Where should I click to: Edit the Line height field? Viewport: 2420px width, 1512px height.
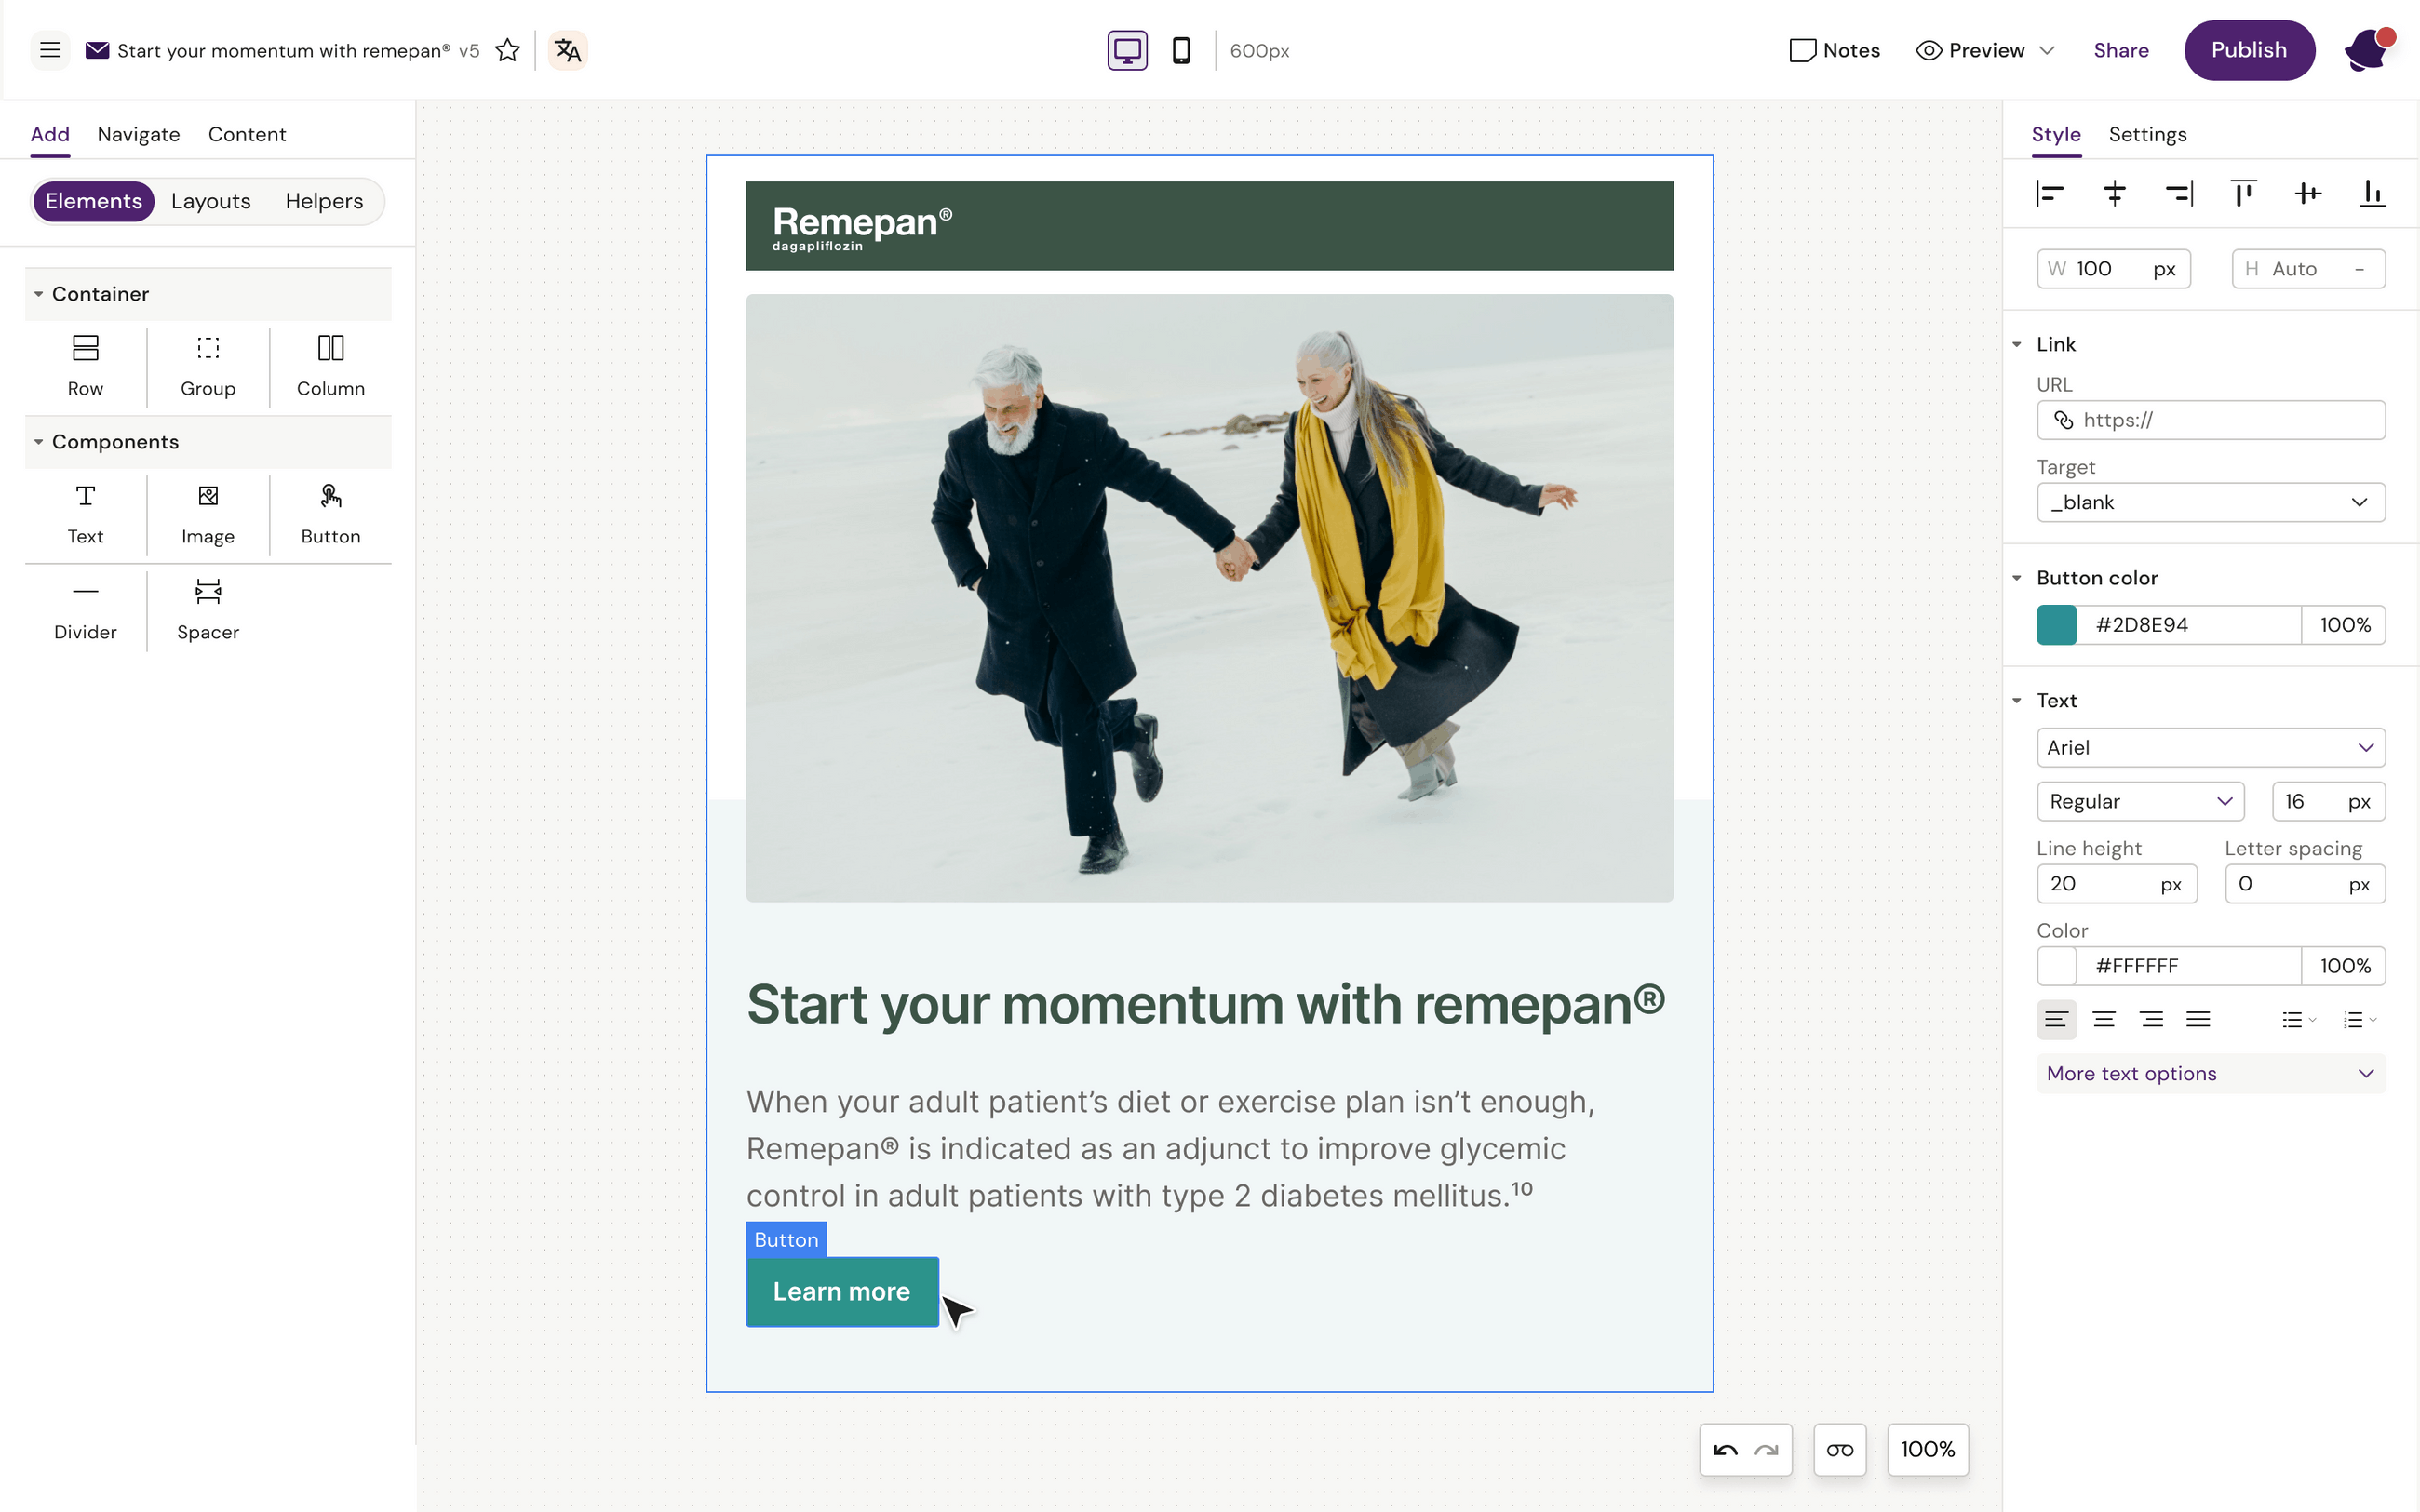2116,884
